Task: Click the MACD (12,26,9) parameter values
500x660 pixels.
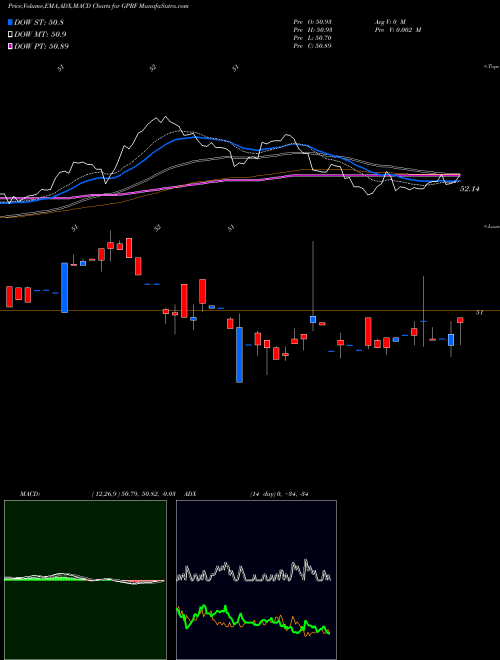Action: (133, 494)
